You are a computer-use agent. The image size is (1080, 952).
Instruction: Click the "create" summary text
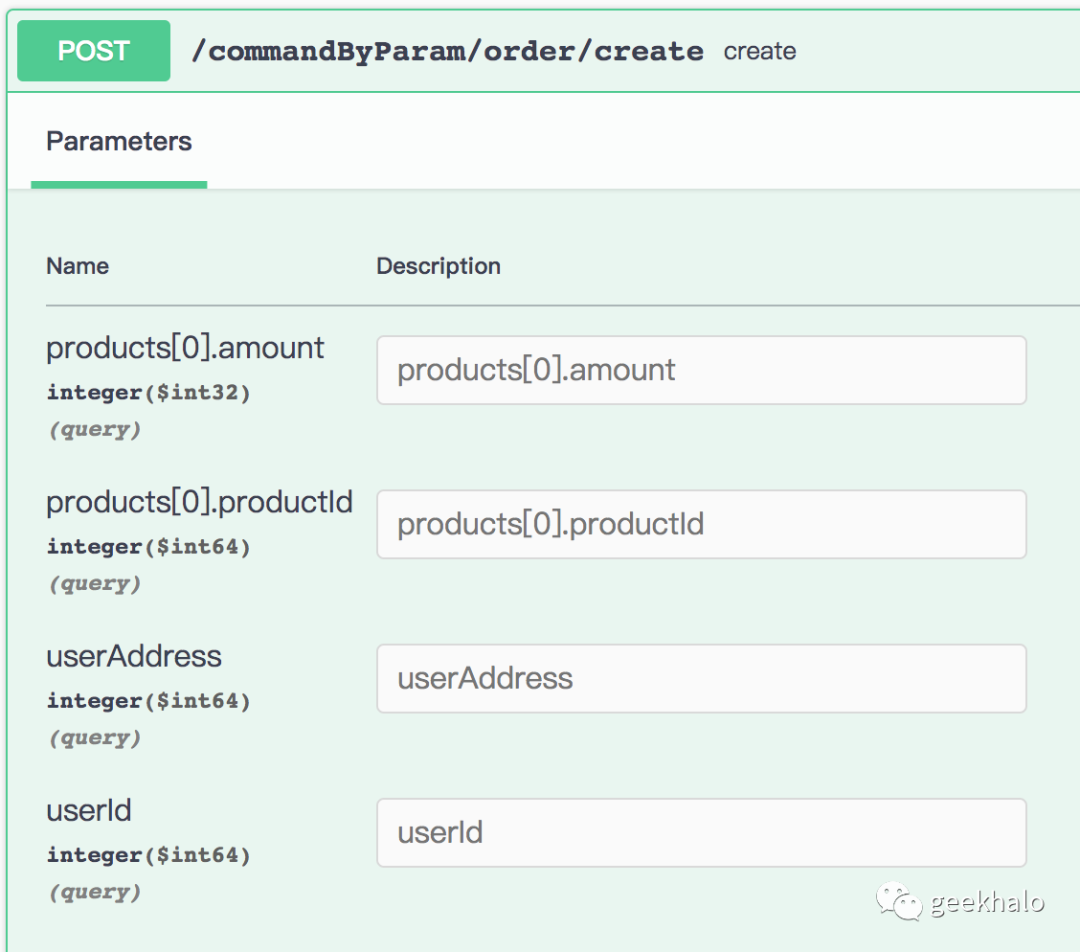point(760,51)
